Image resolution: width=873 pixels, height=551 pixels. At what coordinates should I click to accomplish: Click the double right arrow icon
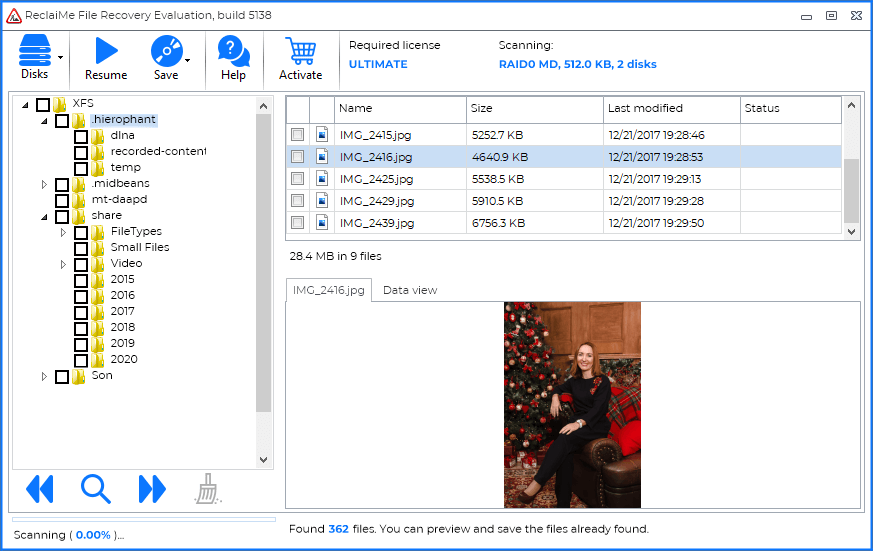pyautogui.click(x=152, y=489)
